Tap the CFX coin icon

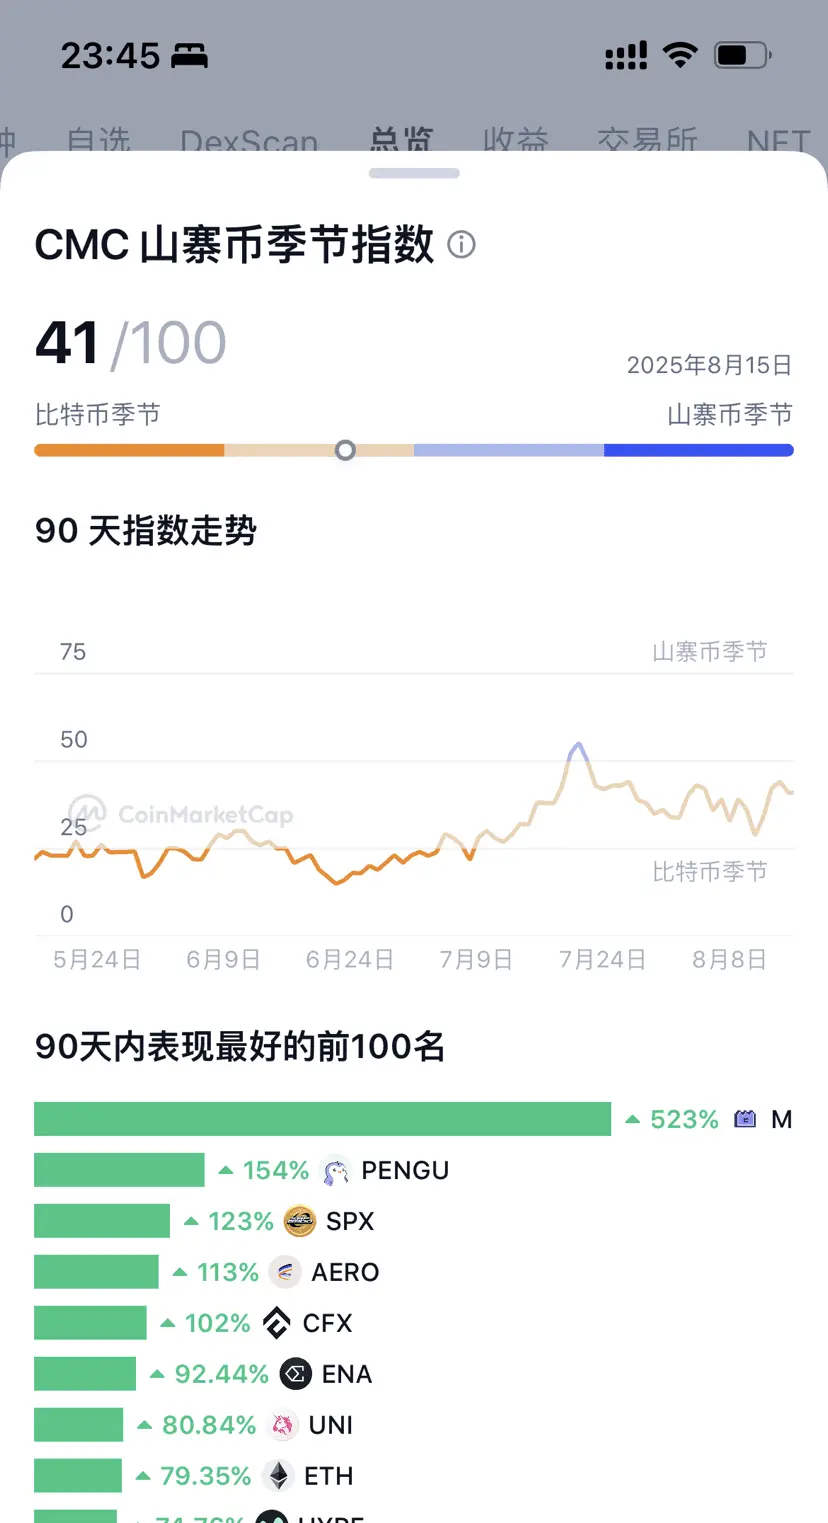(x=277, y=1324)
